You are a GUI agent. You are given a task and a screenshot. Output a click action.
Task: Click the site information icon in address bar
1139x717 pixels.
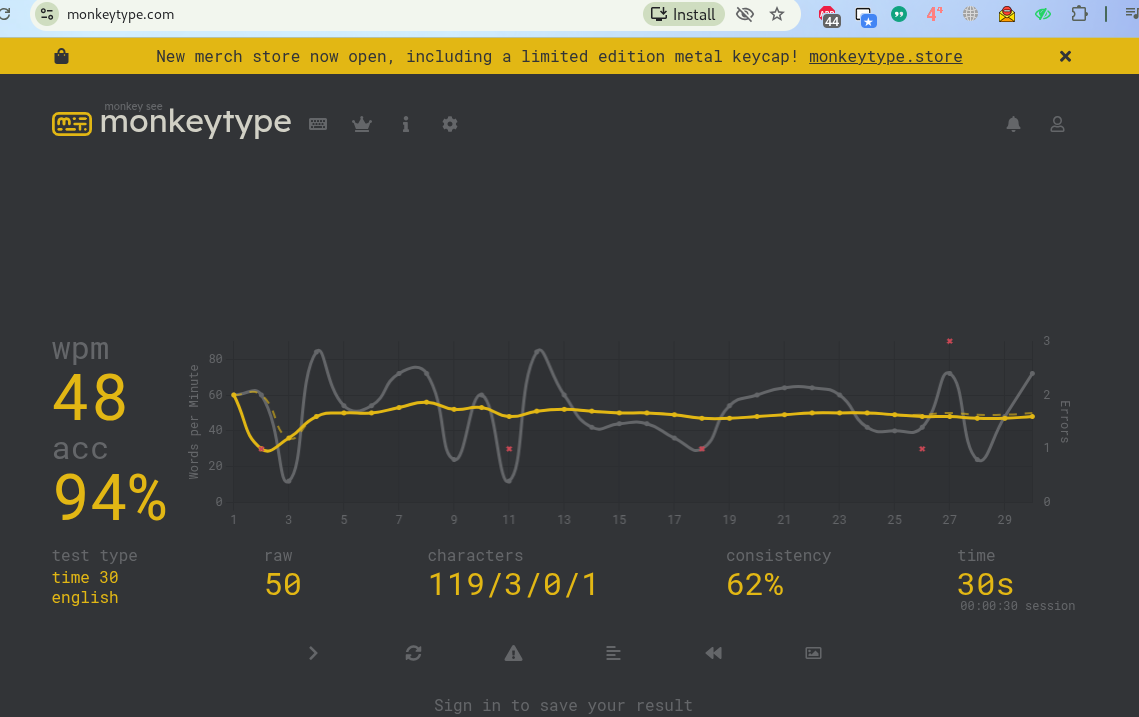[x=47, y=14]
